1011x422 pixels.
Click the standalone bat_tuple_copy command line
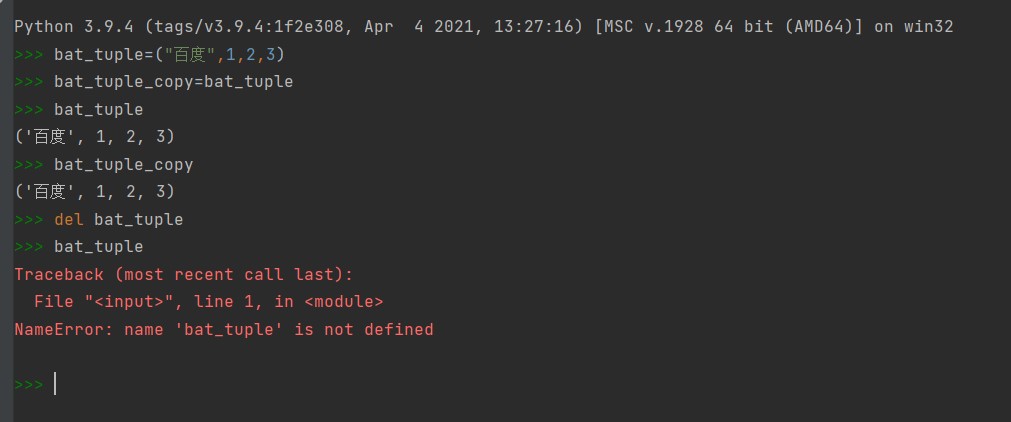point(123,164)
